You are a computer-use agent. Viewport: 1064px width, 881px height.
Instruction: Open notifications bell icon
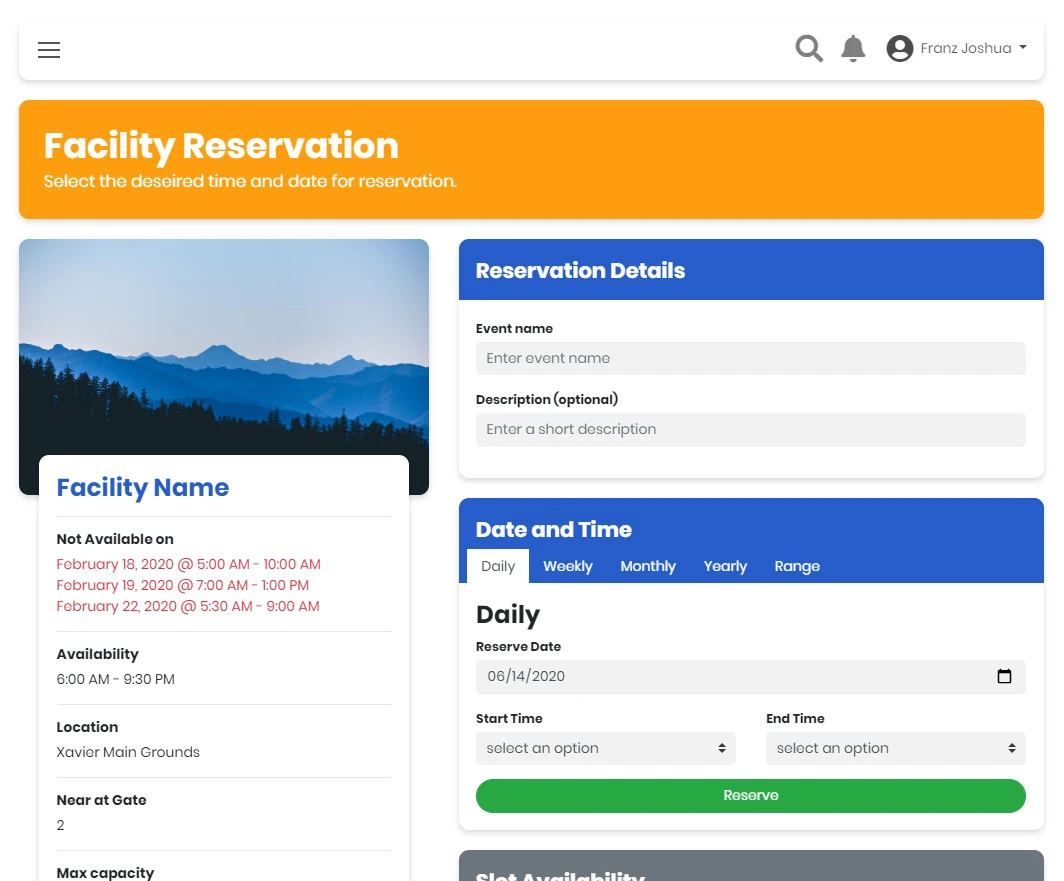pyautogui.click(x=853, y=48)
